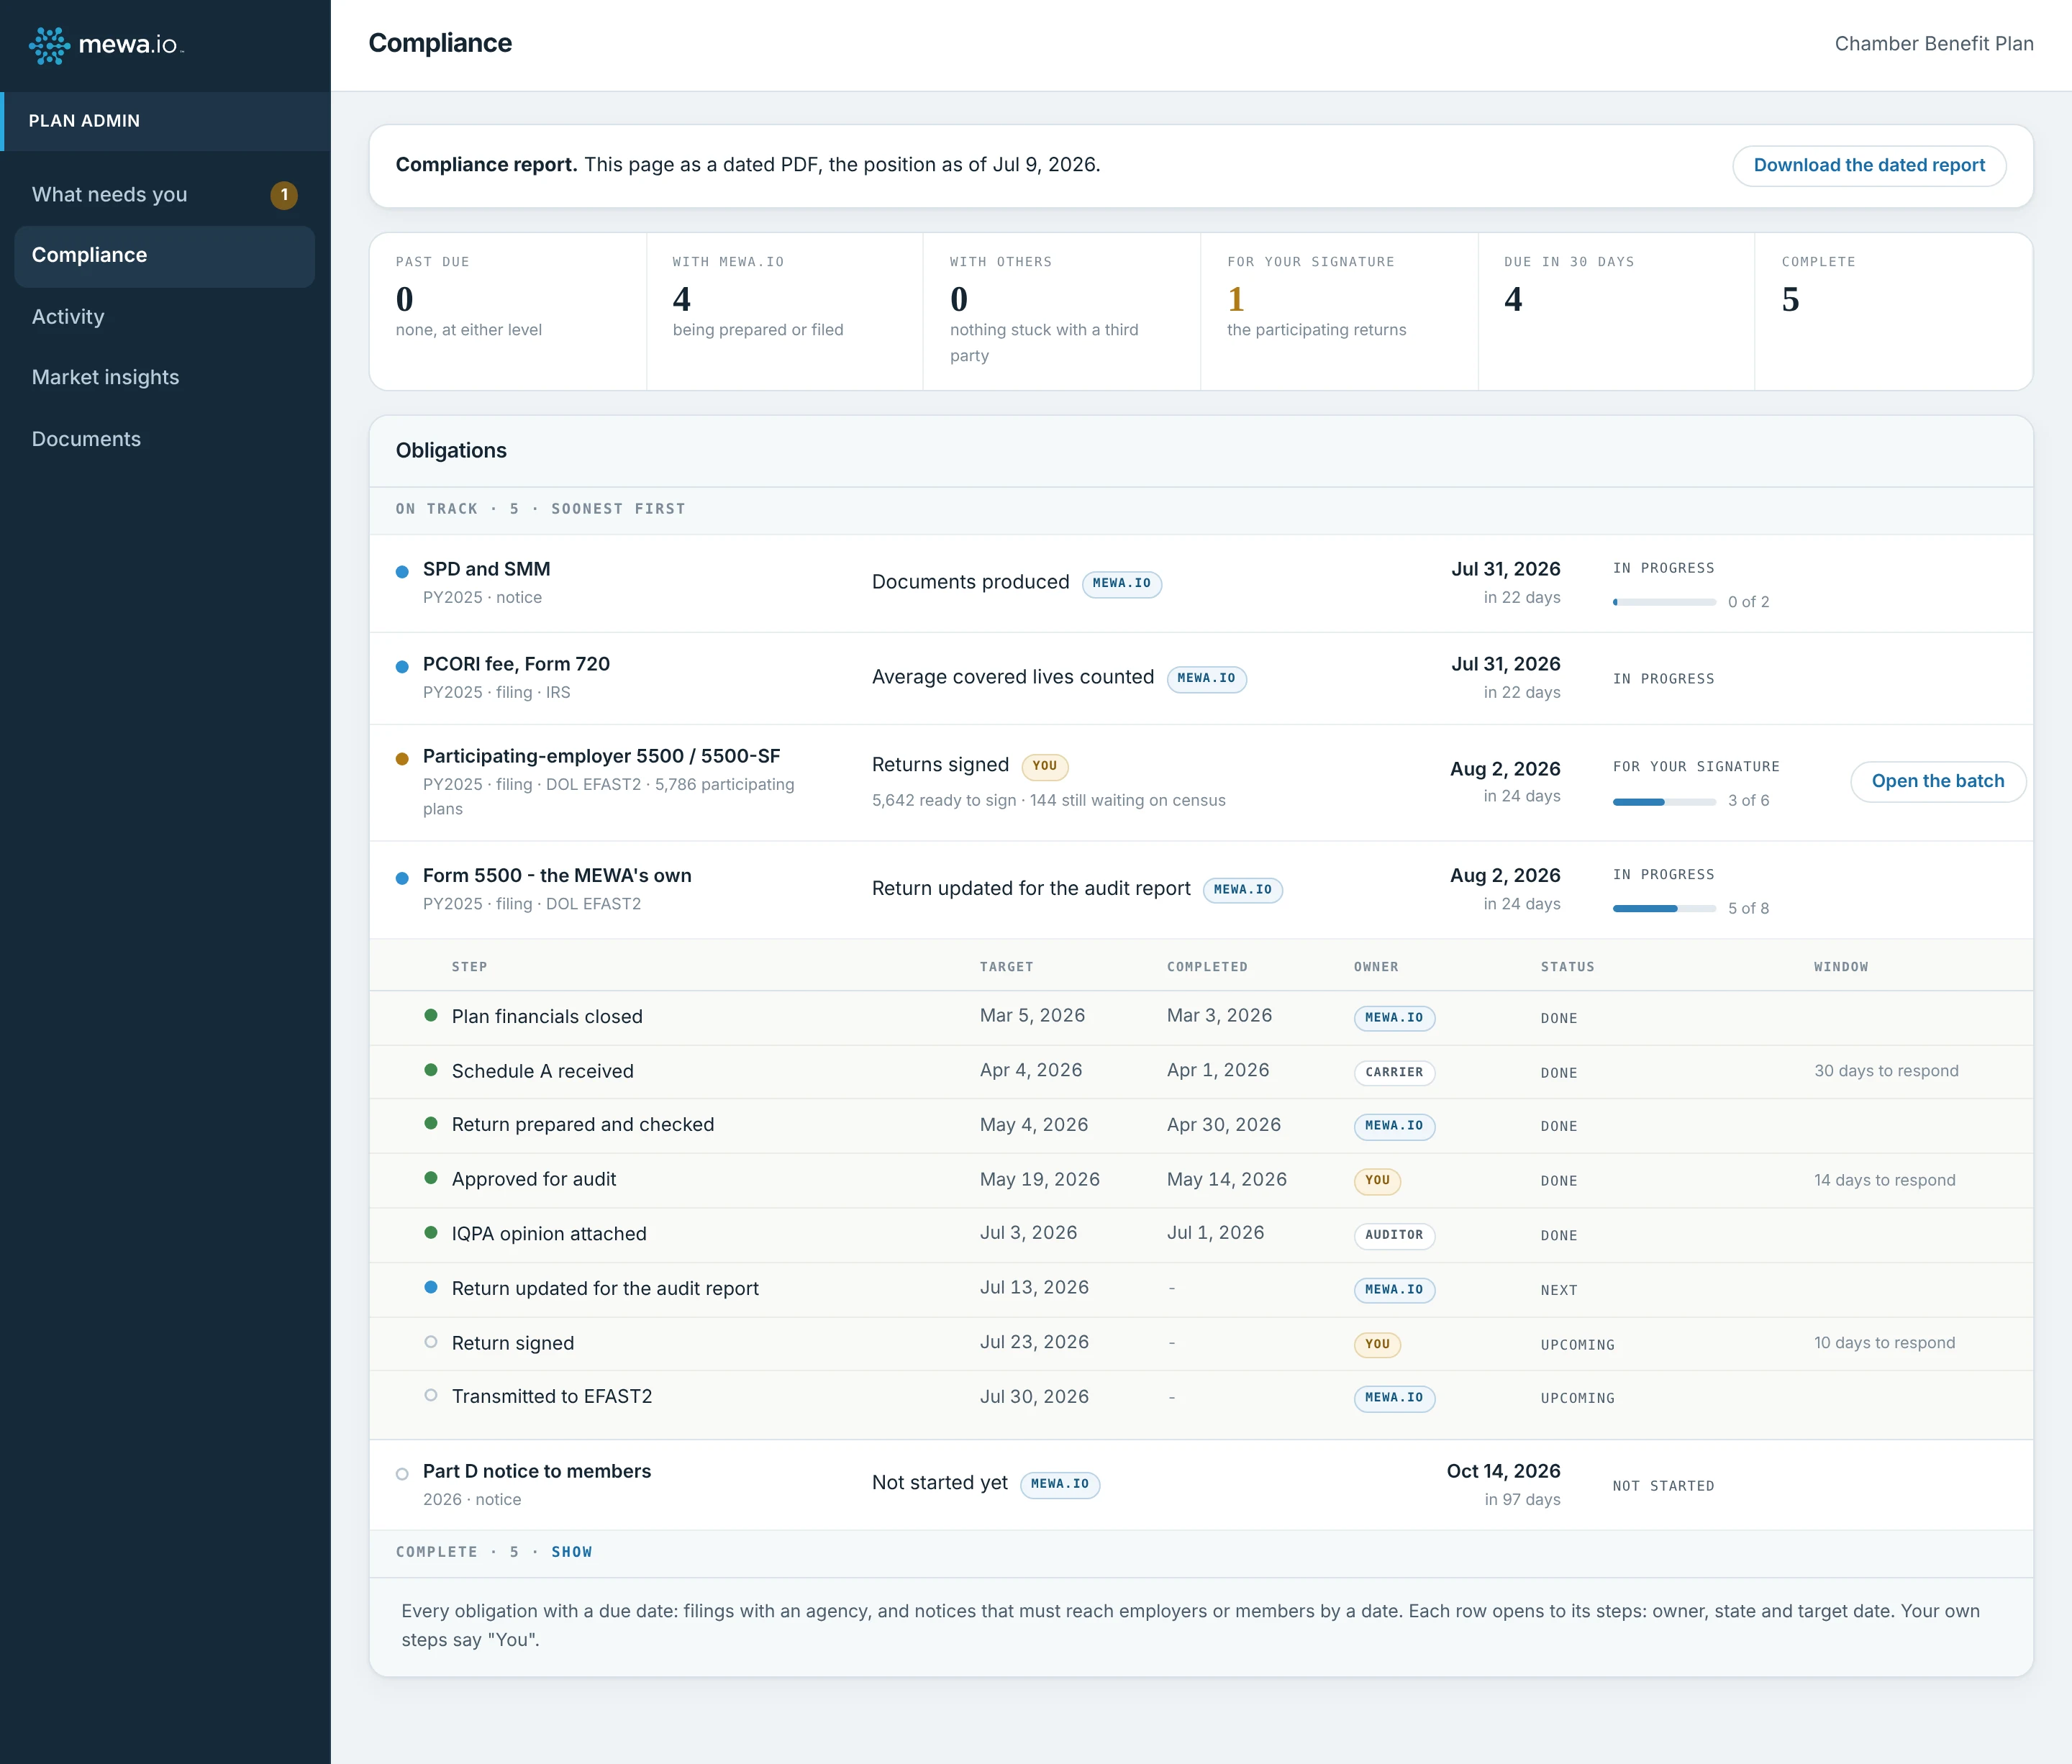
Task: Click the 'ON TRACK · 5 · SOONEST FIRST' header
Action: 541,509
